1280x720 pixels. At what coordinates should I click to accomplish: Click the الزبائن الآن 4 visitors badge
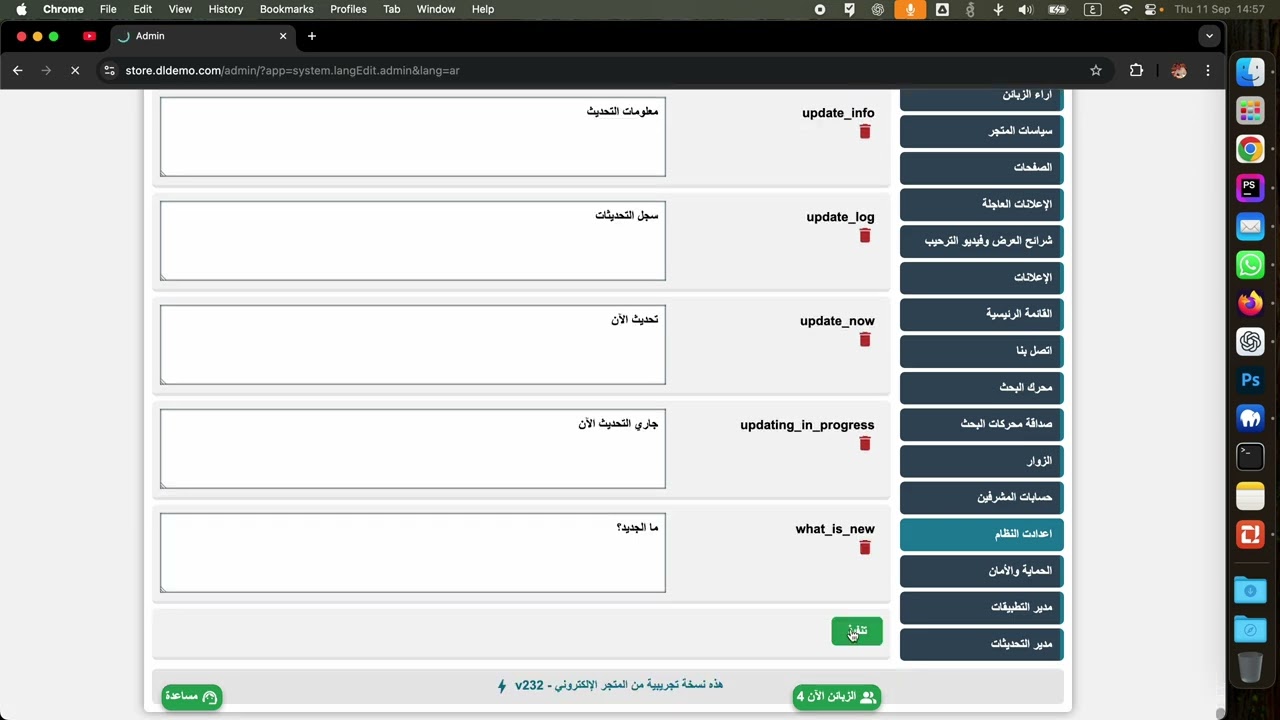click(837, 697)
